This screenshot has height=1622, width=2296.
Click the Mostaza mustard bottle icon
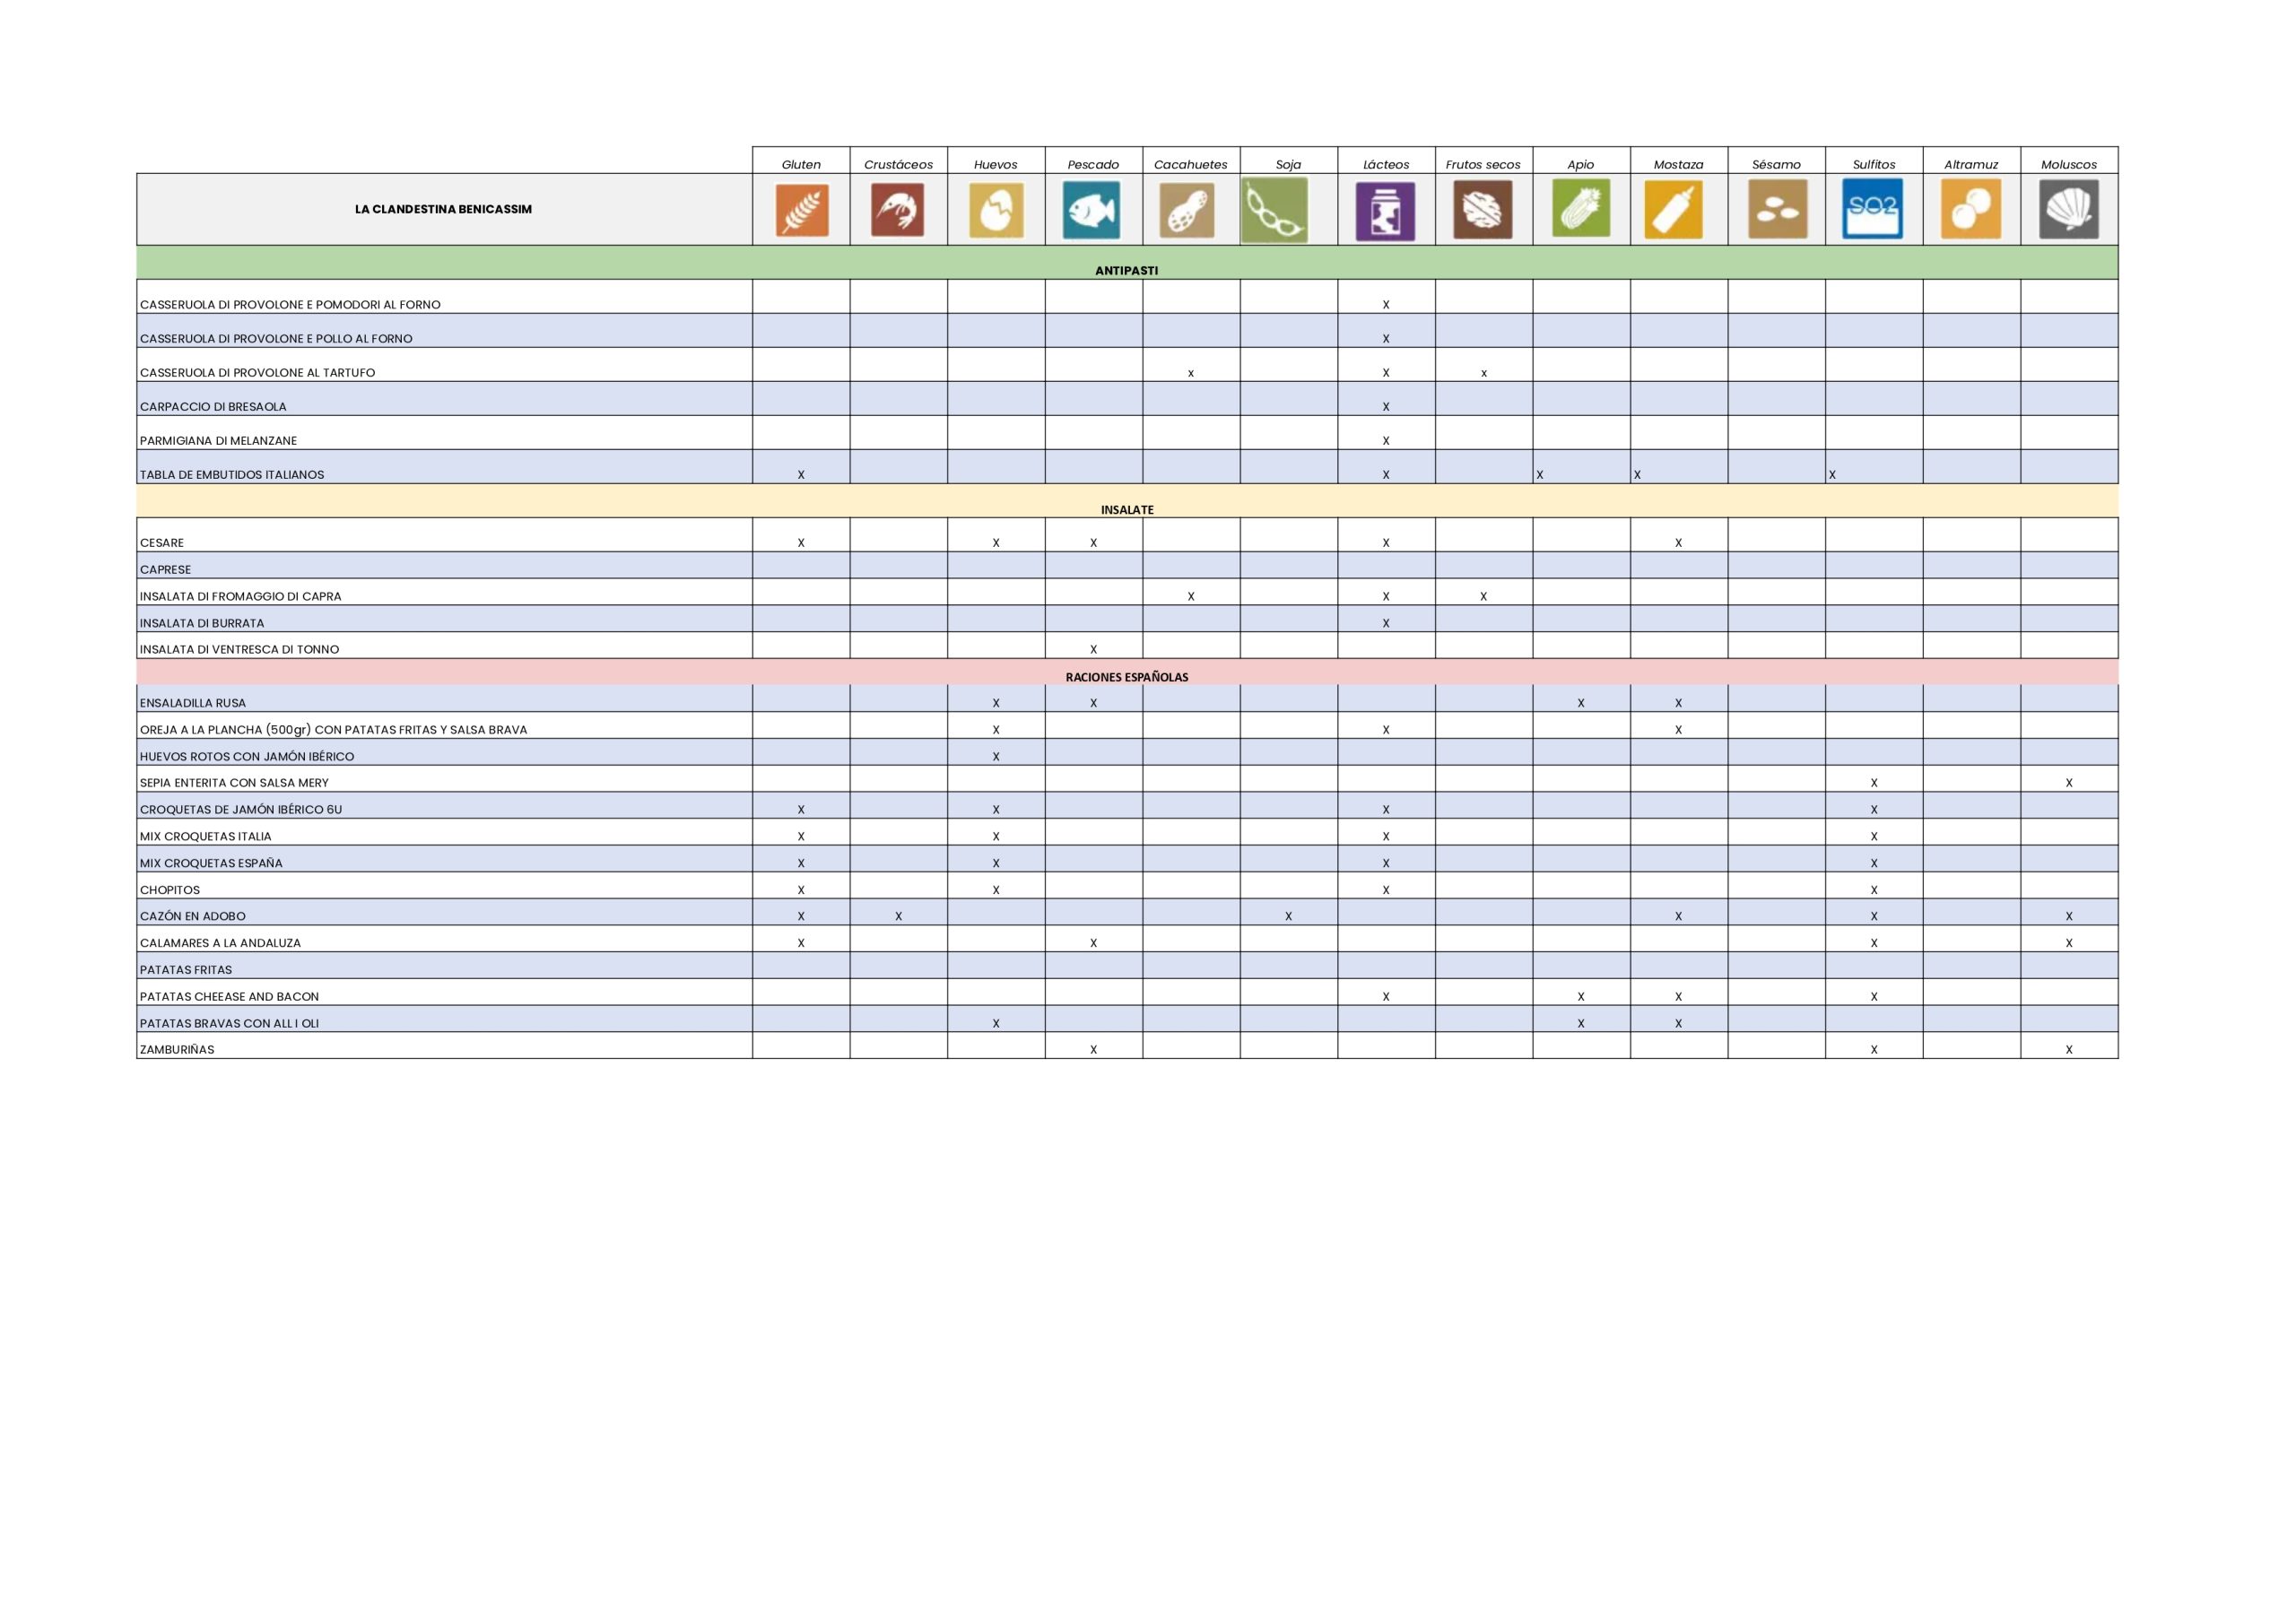click(x=1674, y=210)
